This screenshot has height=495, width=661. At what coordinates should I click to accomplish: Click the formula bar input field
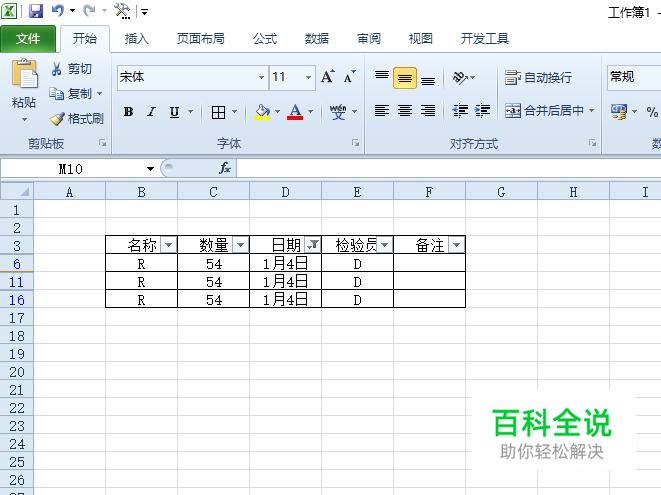(x=449, y=169)
